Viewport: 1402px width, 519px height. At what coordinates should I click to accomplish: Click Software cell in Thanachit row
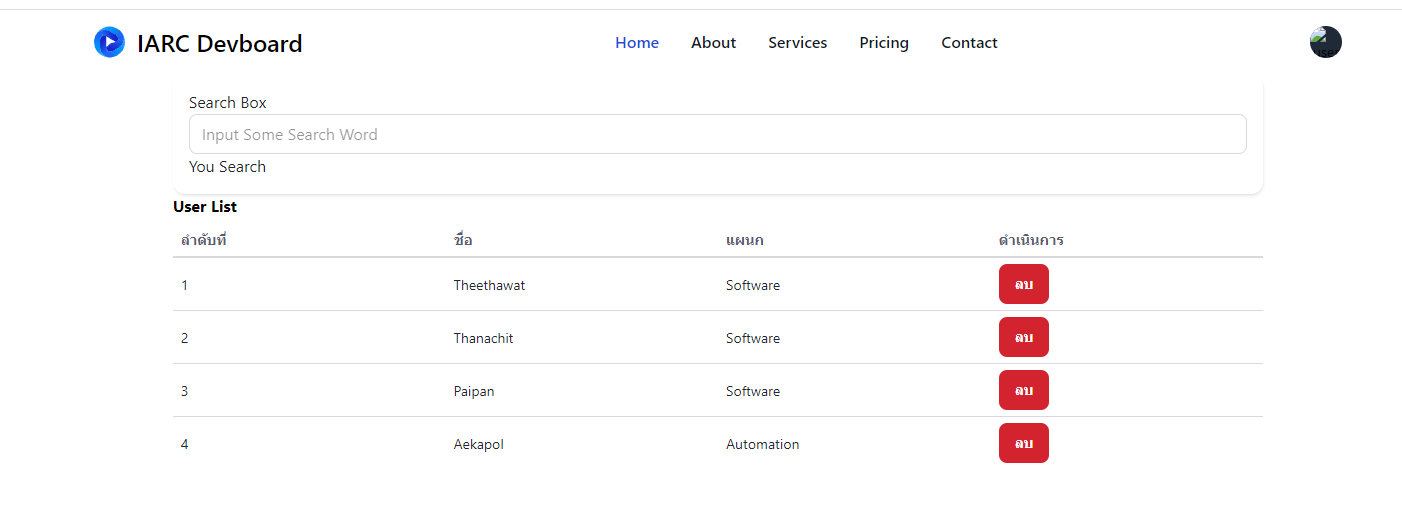click(753, 338)
